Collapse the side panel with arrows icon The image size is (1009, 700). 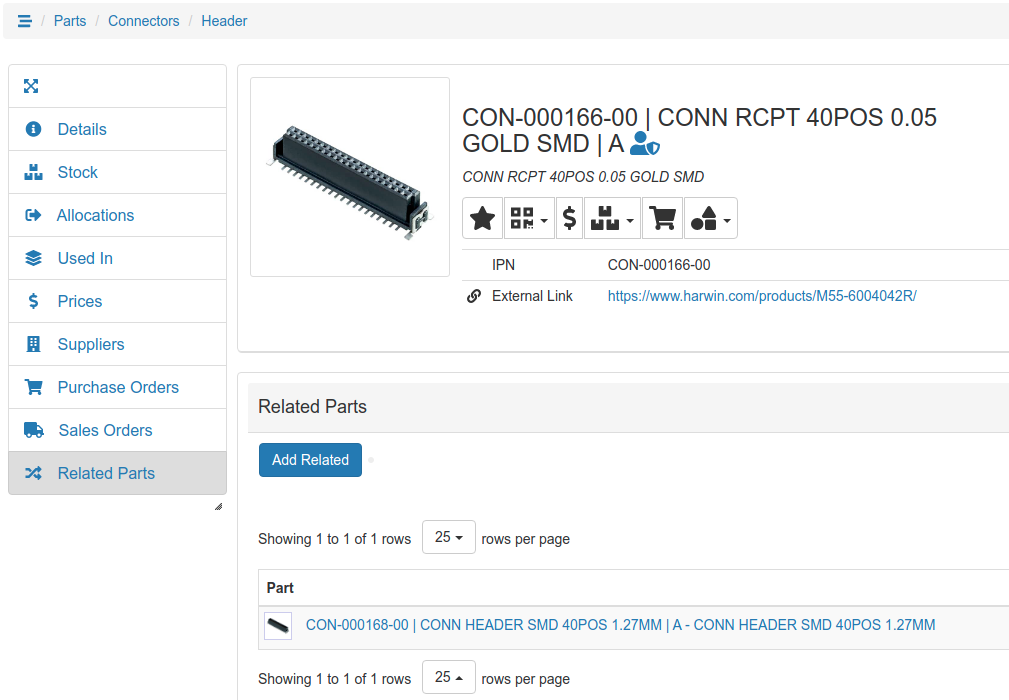(31, 86)
